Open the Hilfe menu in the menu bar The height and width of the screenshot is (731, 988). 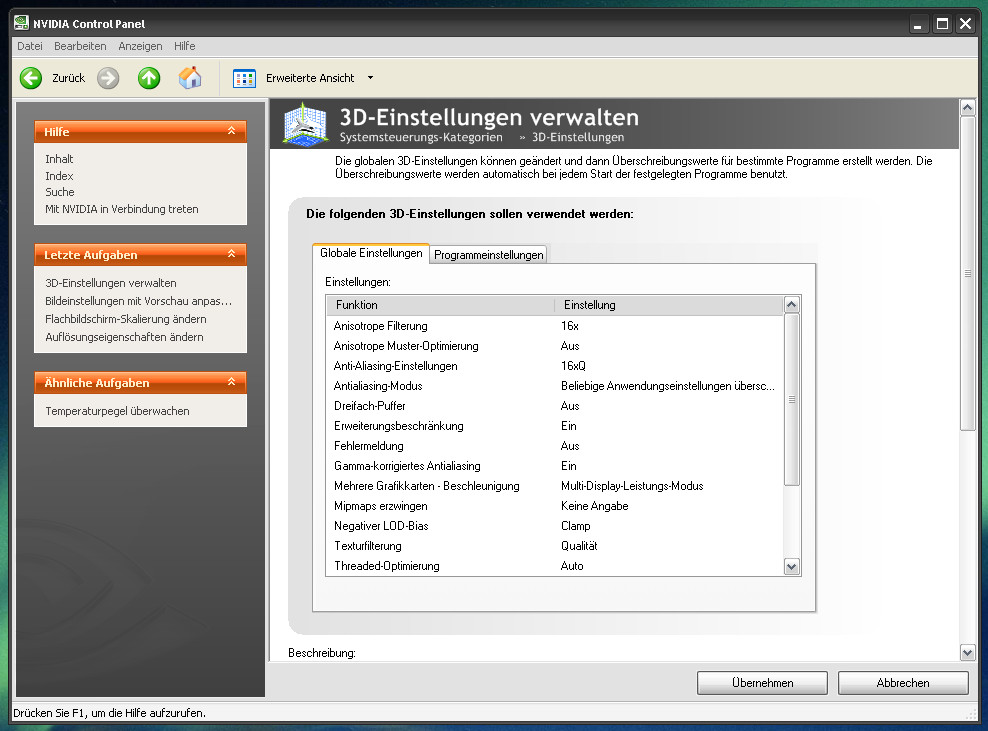185,46
